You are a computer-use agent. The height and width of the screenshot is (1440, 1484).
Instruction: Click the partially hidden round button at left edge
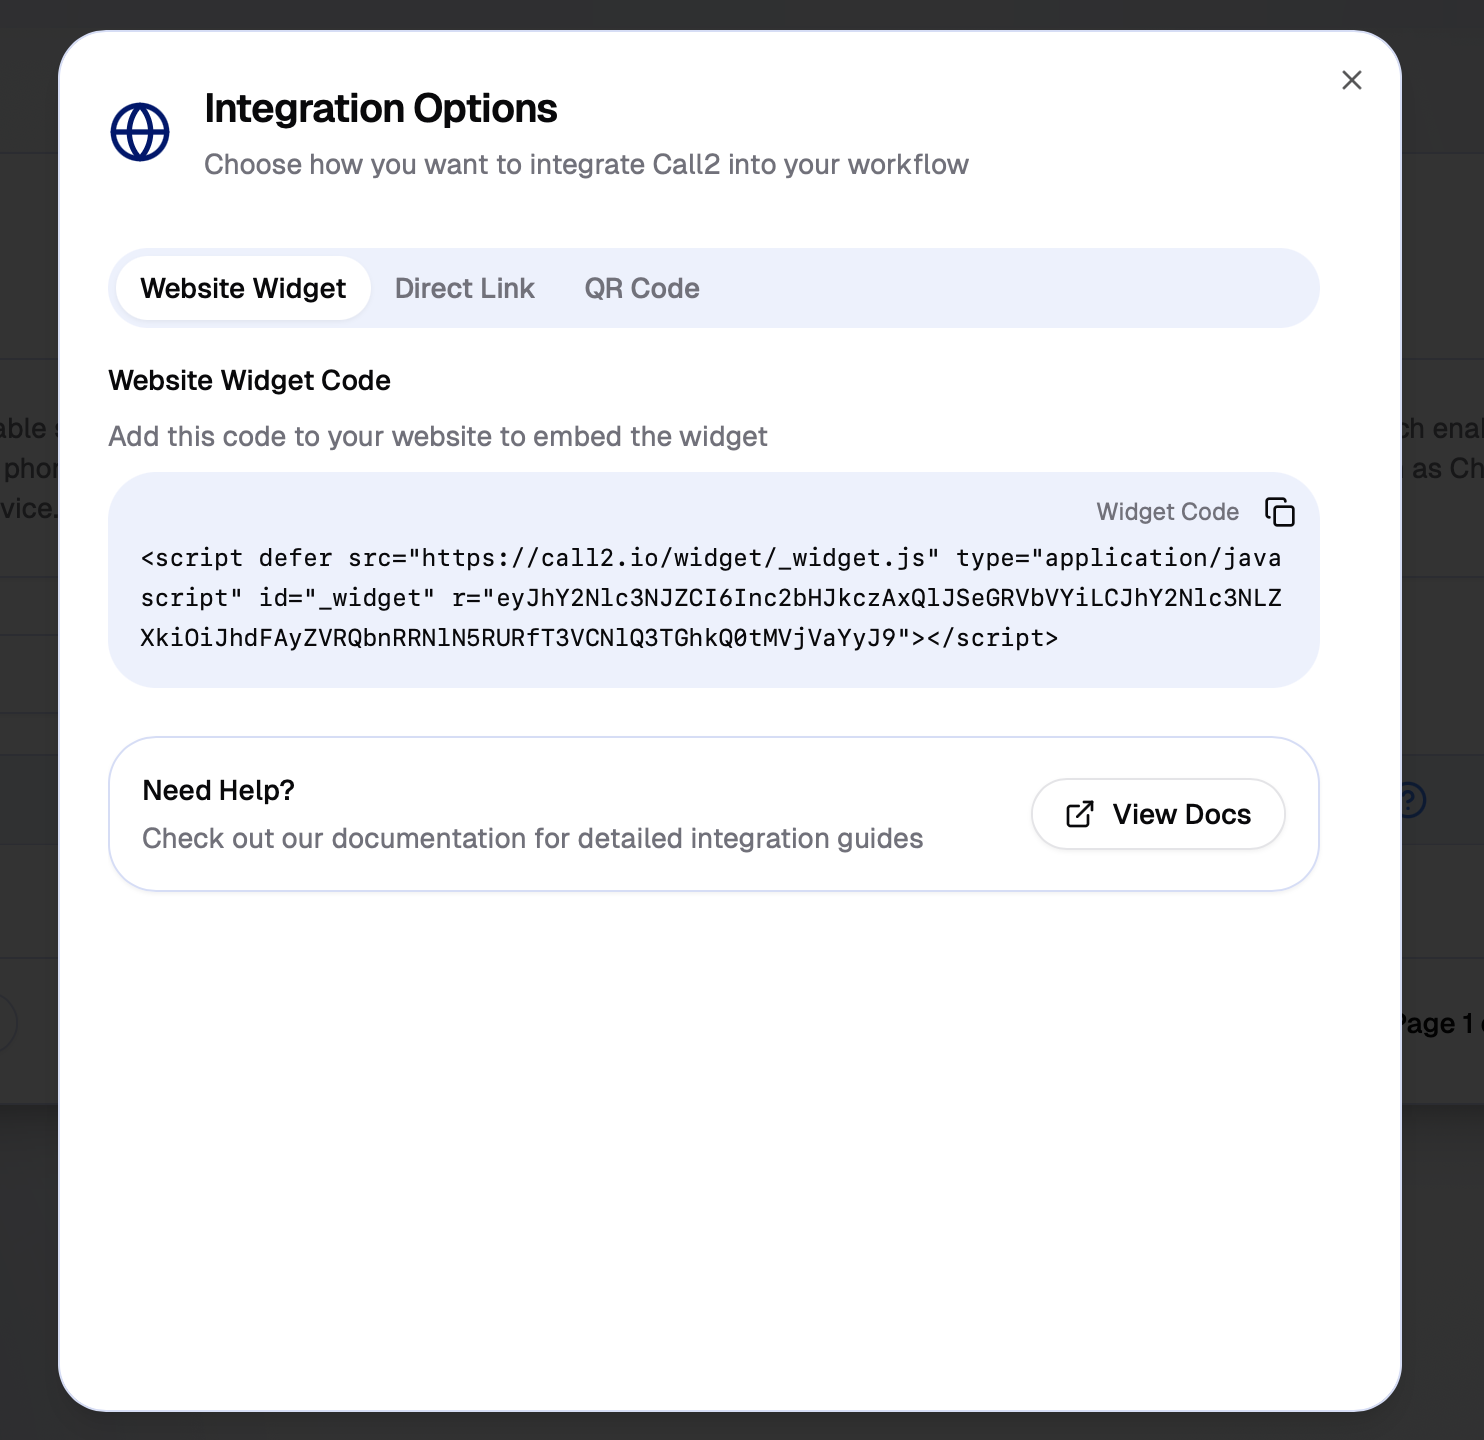click(x=6, y=1023)
